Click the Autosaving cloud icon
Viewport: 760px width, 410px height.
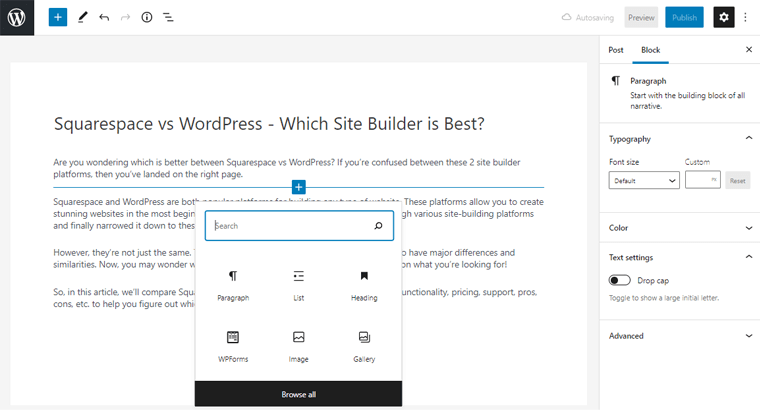pyautogui.click(x=566, y=17)
